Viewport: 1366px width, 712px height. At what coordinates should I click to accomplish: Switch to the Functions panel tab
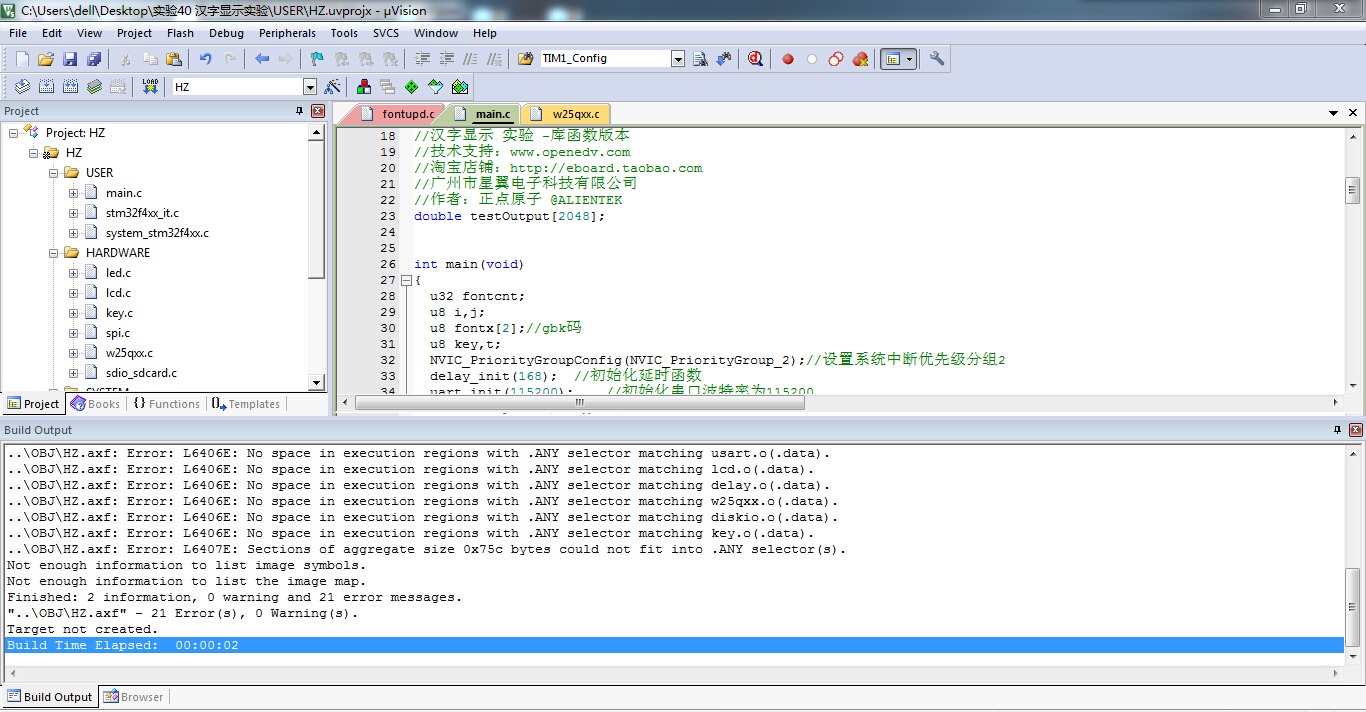tap(166, 404)
